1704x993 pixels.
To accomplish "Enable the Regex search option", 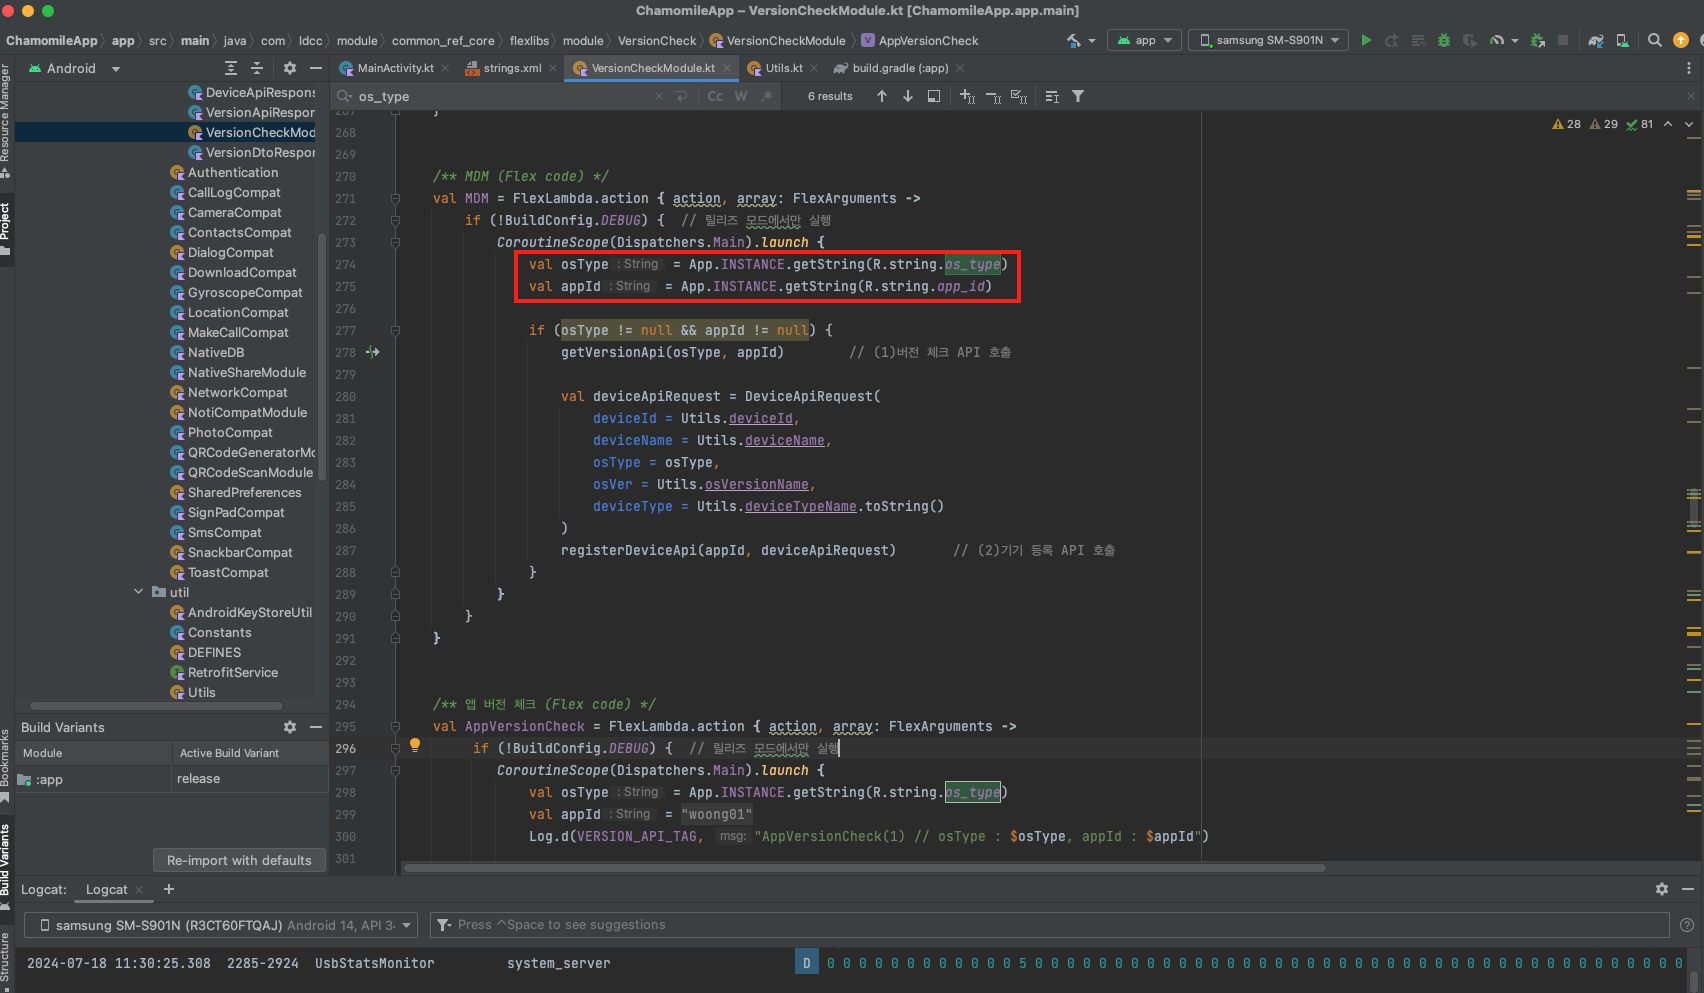I will tap(767, 96).
